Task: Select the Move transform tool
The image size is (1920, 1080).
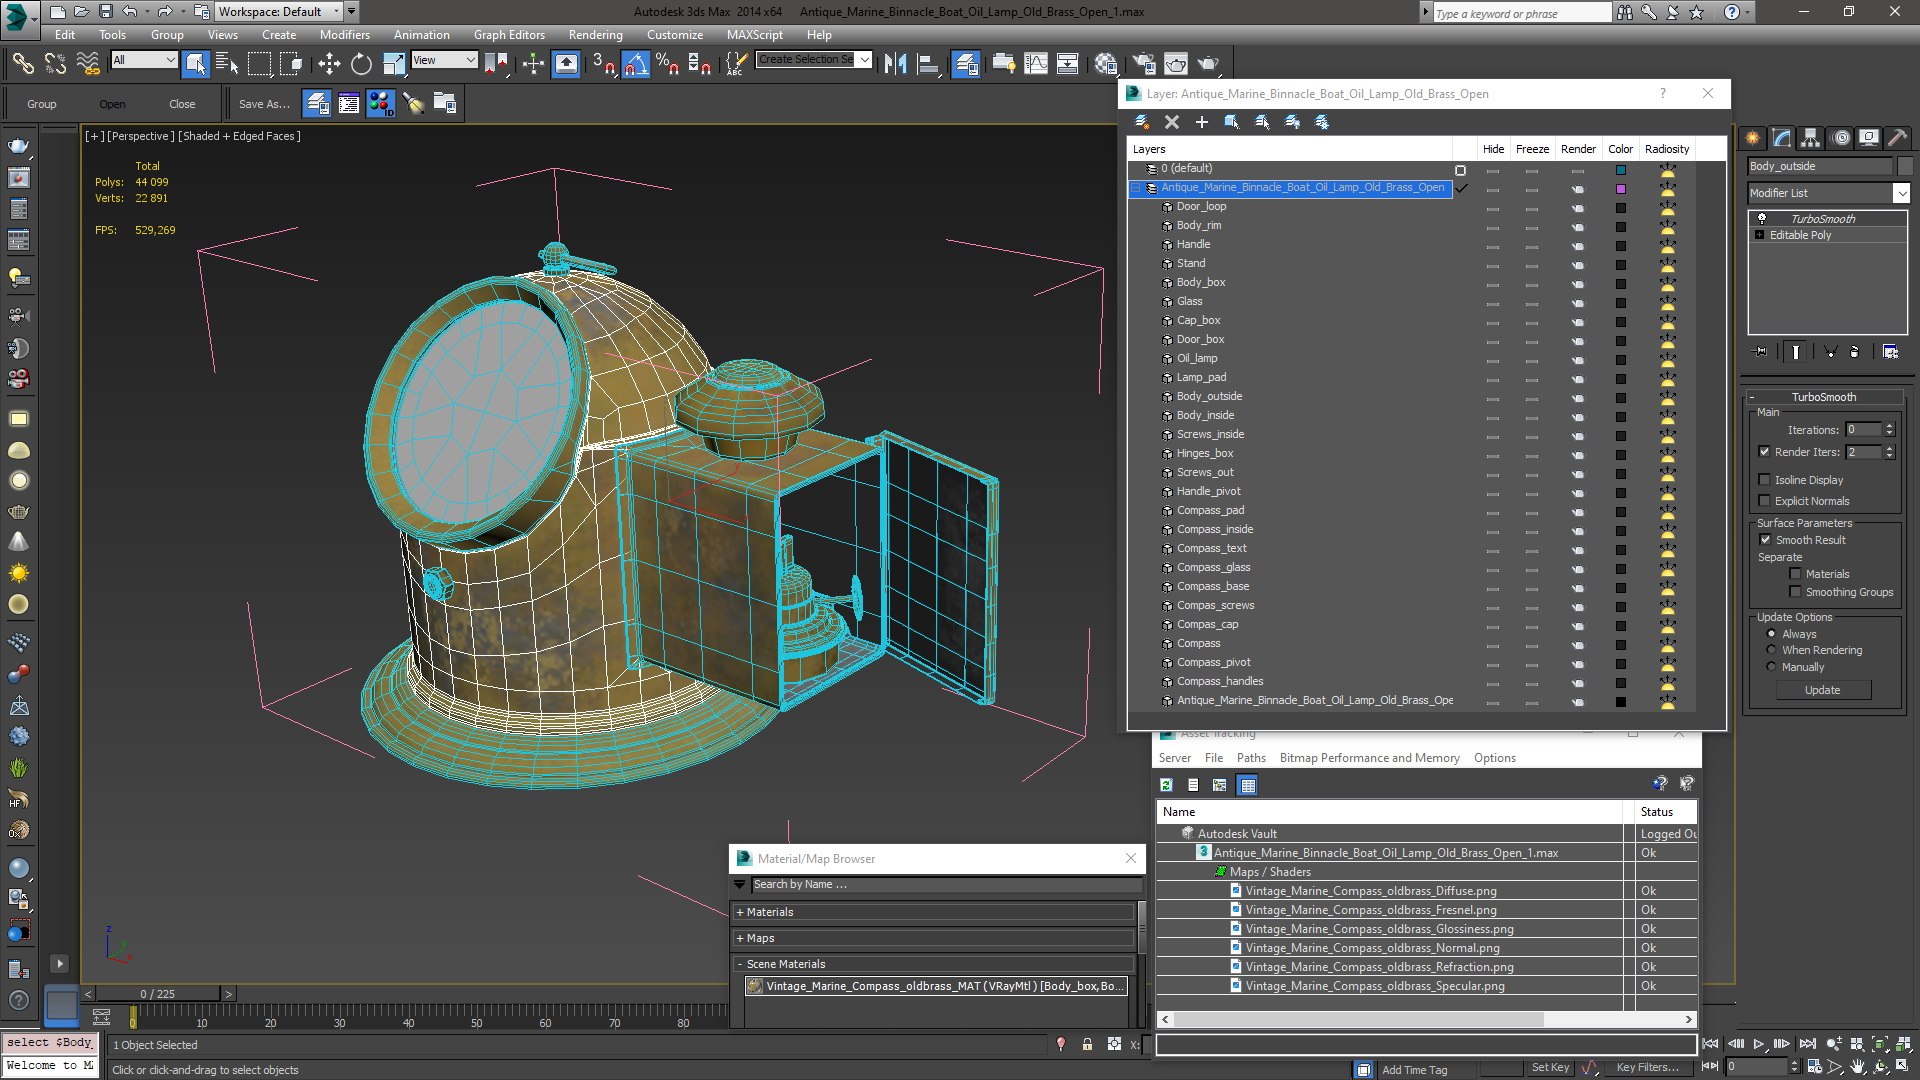Action: tap(329, 65)
